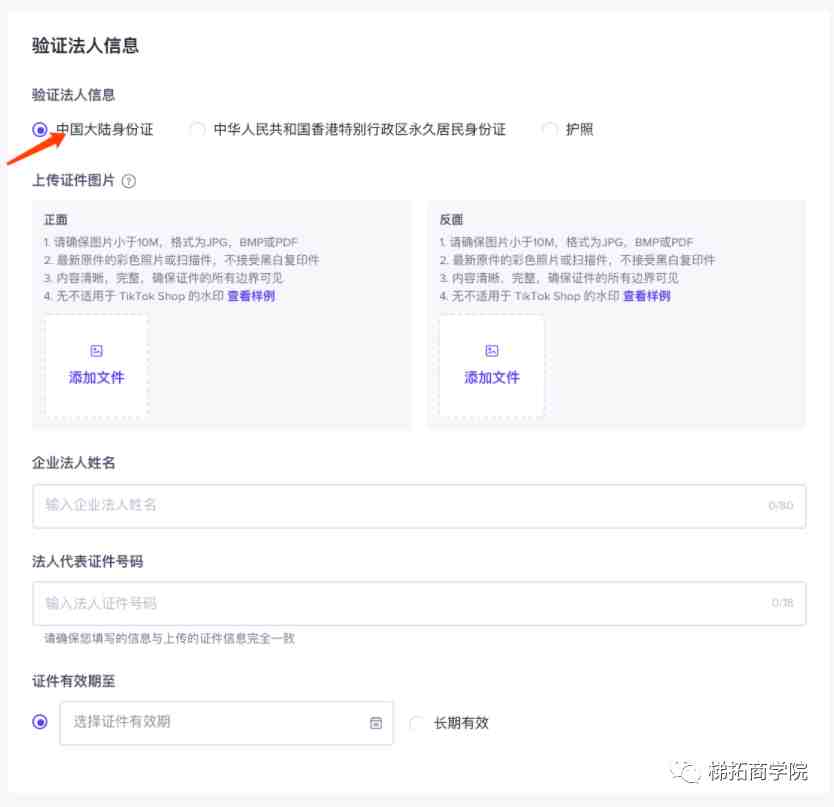Choose 护照 as document type
The width and height of the screenshot is (834, 807).
[549, 129]
